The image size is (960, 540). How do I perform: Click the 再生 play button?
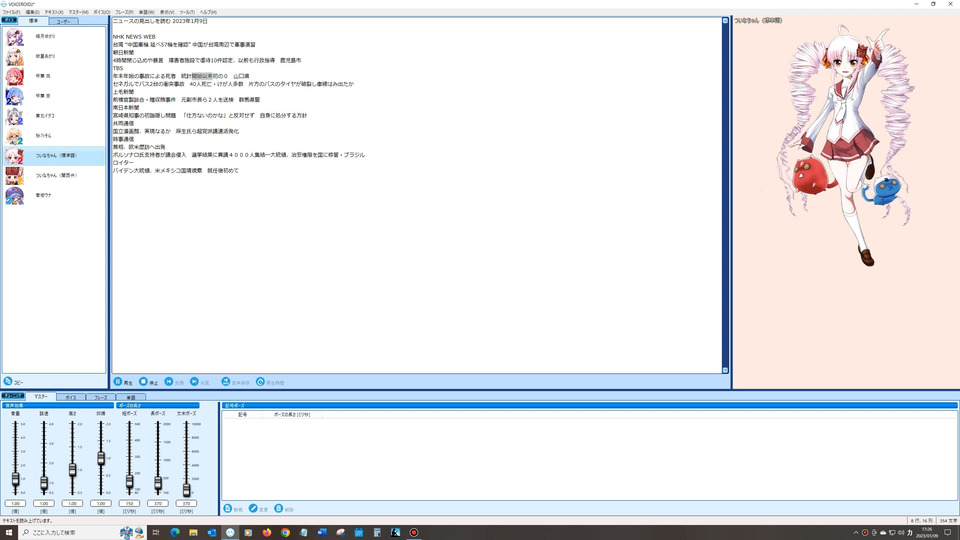123,381
